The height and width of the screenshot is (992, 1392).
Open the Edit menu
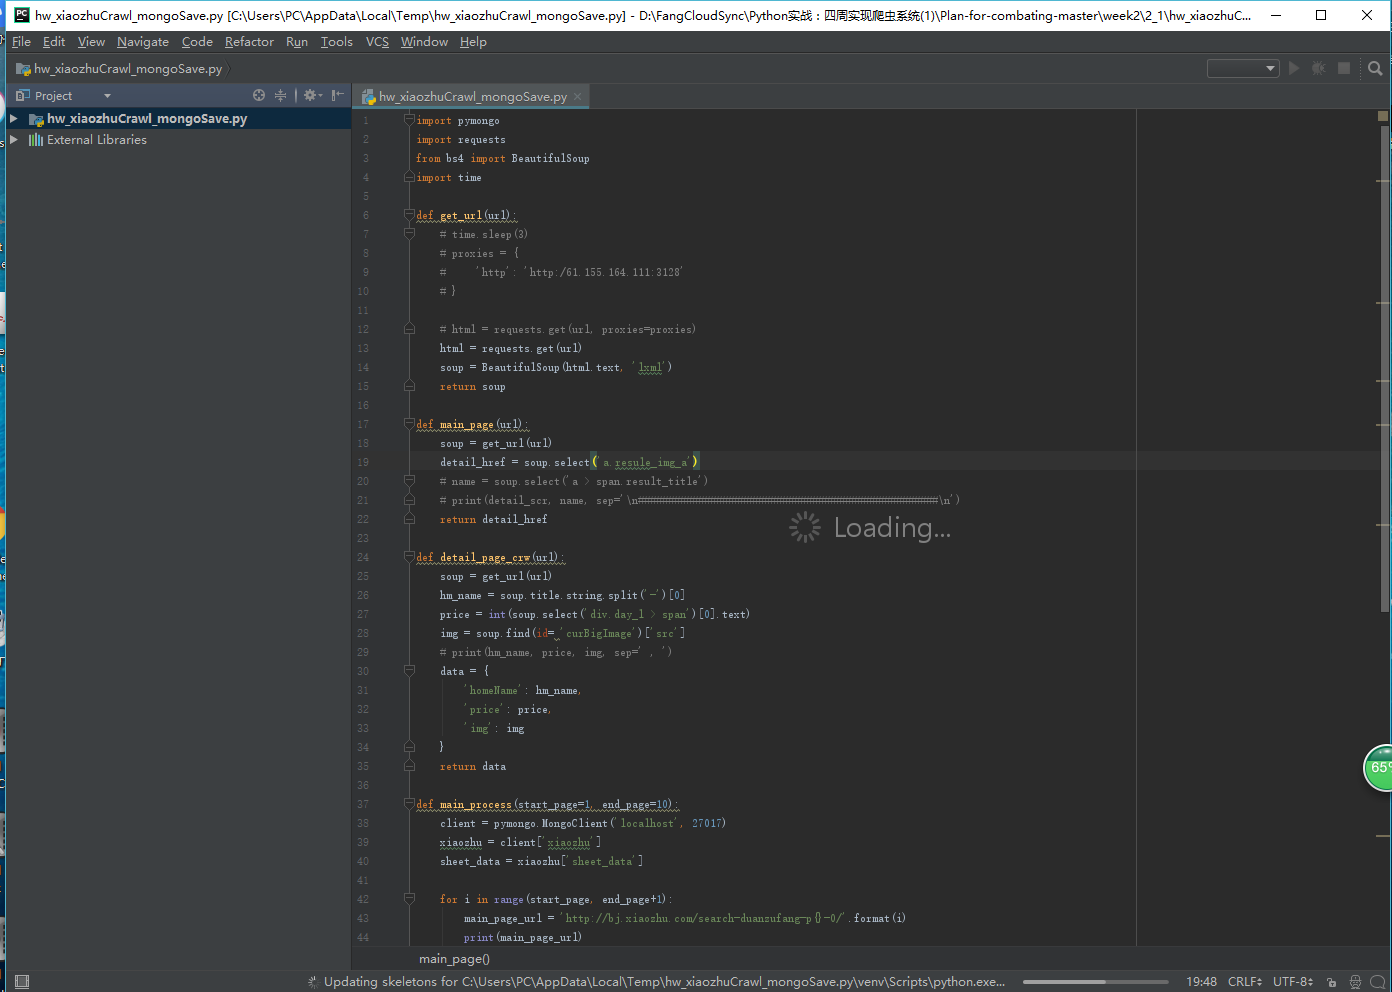(54, 42)
